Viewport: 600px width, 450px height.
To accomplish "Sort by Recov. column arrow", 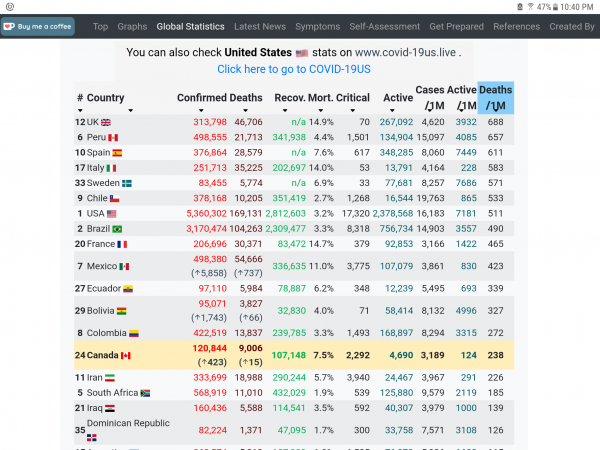I will coord(301,110).
